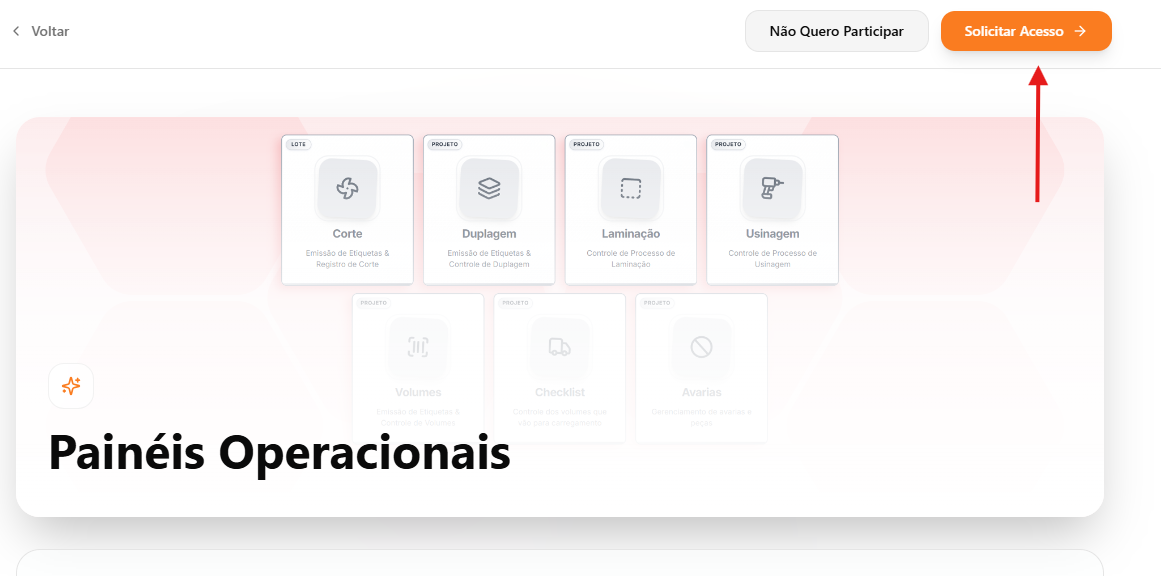Screen dimensions: 1161x576
Task: Click the Laminação dashed square icon
Action: (x=631, y=189)
